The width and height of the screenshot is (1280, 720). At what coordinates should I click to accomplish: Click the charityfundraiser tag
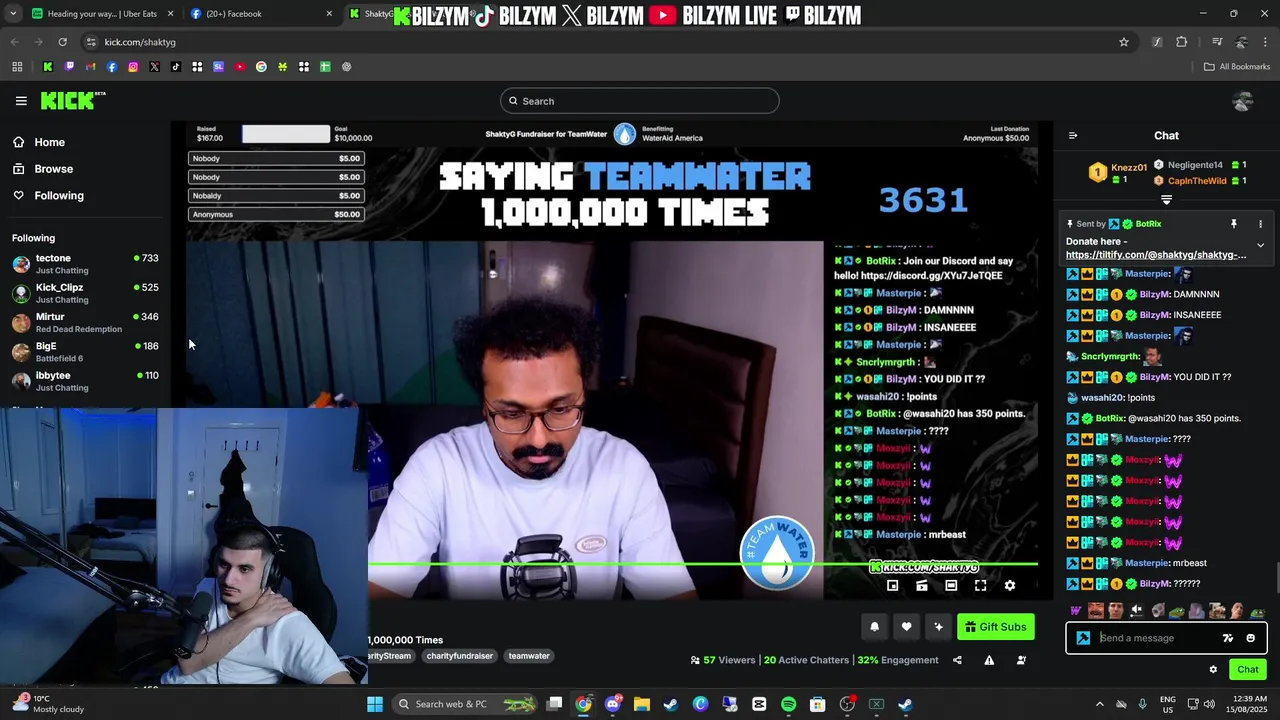click(459, 656)
